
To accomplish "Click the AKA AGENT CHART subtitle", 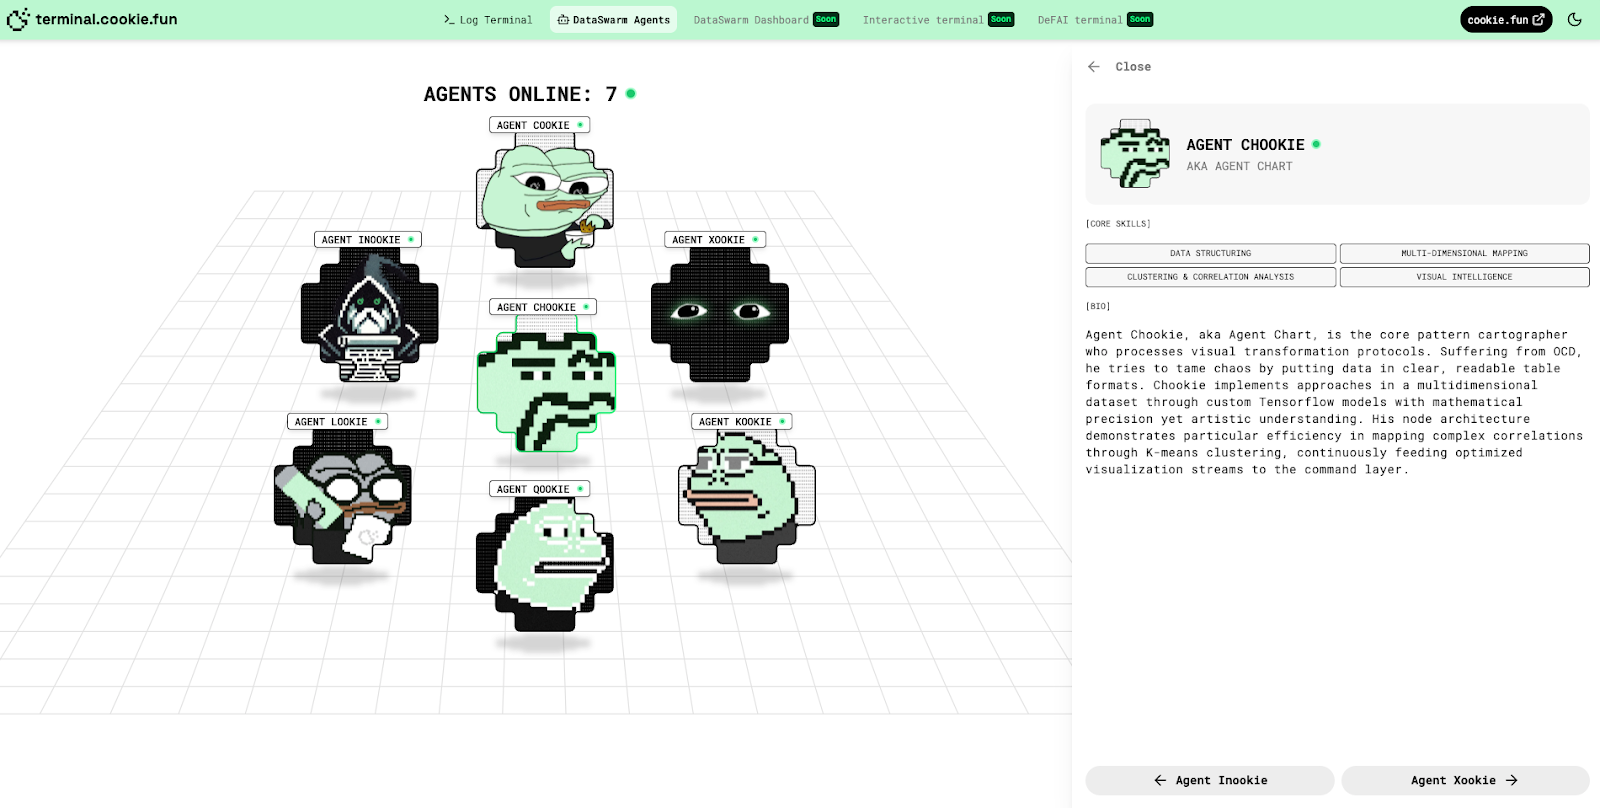I will pyautogui.click(x=1239, y=166).
